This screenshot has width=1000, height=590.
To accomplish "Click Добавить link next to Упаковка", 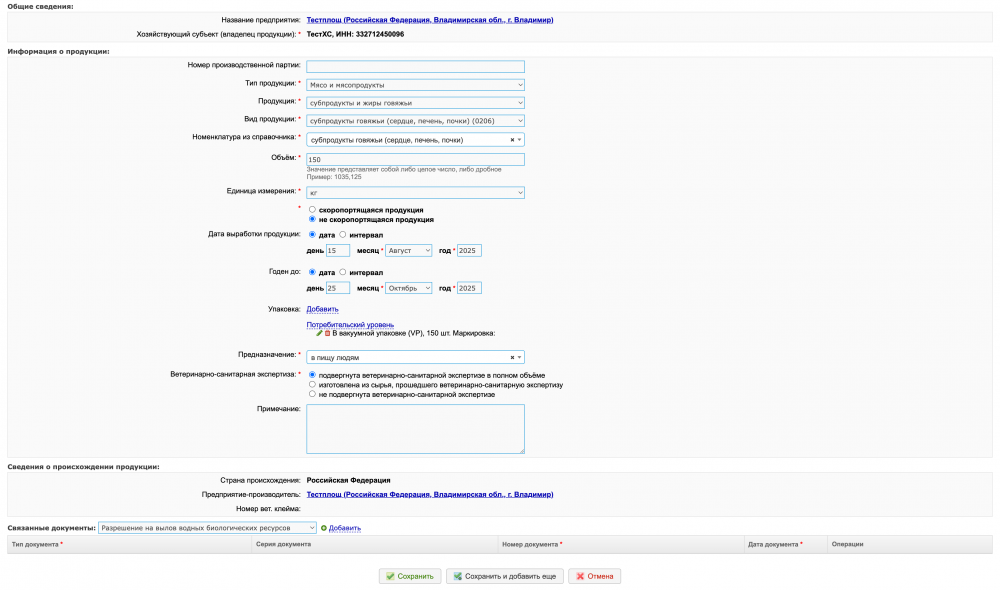I will tap(322, 309).
